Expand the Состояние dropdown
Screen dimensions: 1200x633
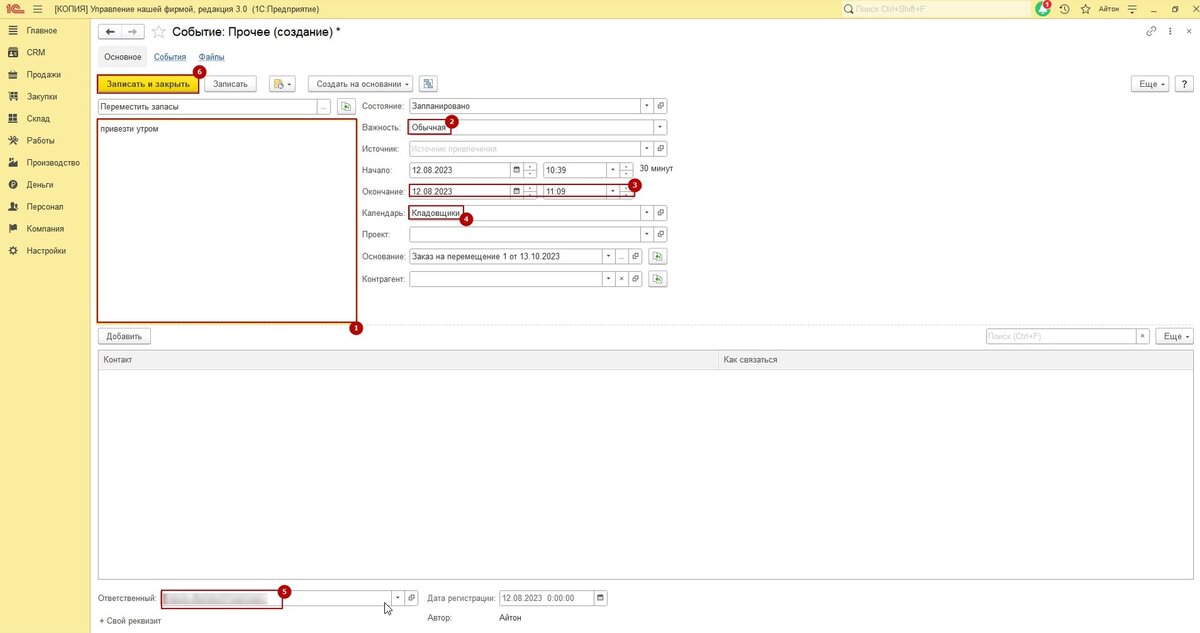click(646, 106)
